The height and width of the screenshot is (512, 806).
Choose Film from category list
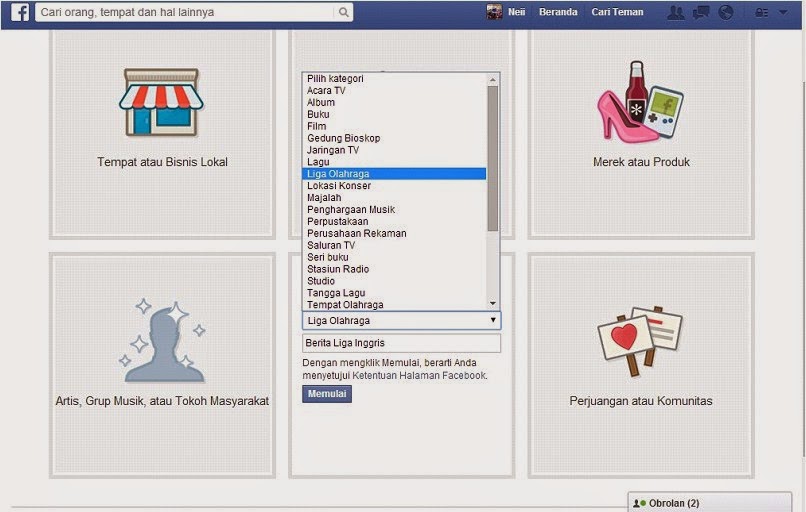point(394,126)
